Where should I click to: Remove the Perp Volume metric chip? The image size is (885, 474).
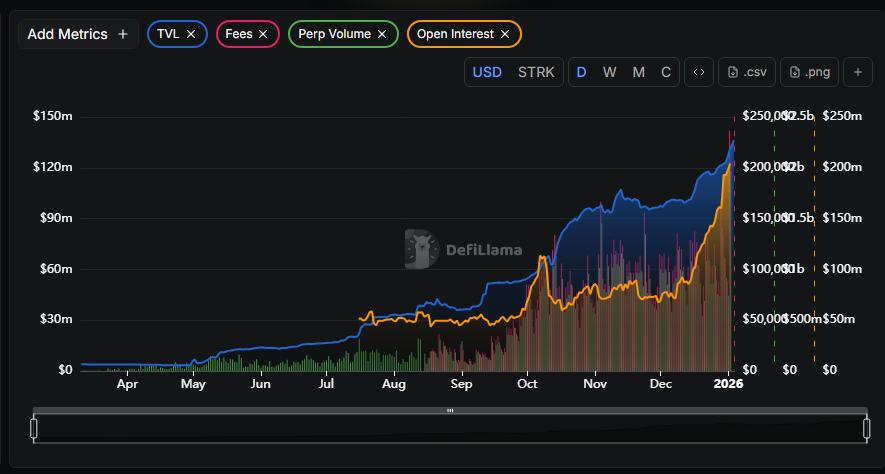click(382, 34)
